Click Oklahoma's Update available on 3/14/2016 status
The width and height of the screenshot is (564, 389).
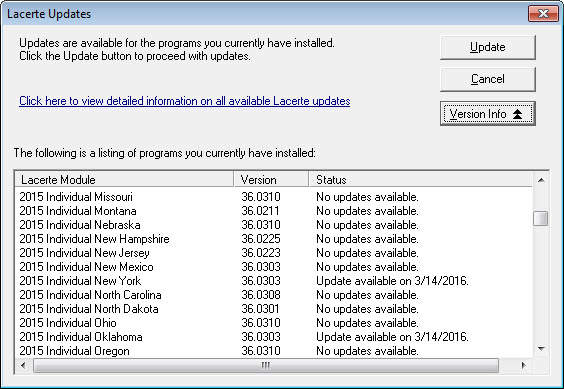pos(392,337)
